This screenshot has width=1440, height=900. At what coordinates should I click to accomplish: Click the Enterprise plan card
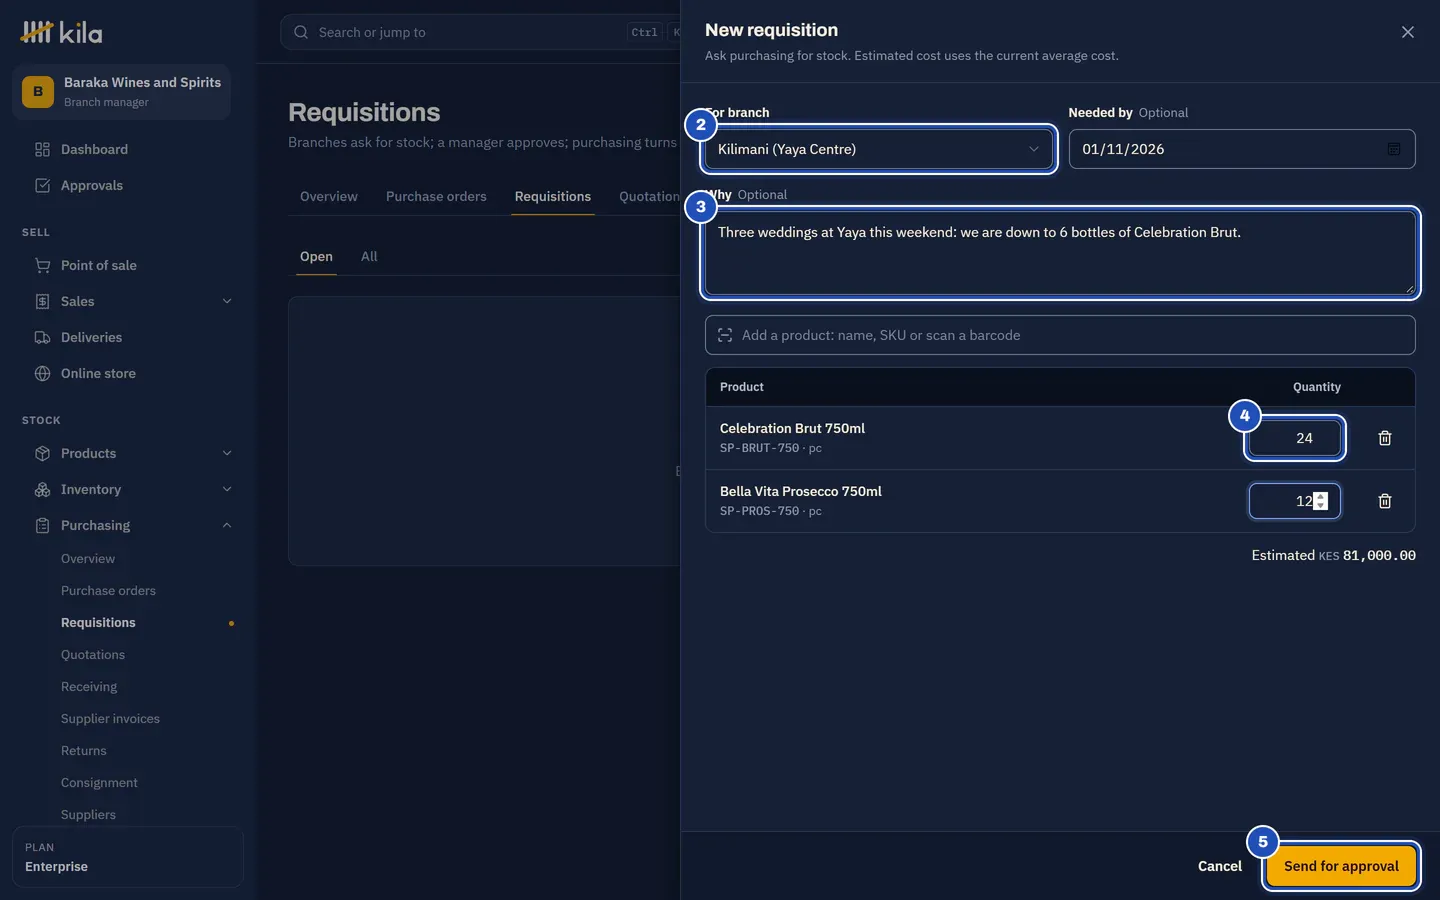coord(128,857)
